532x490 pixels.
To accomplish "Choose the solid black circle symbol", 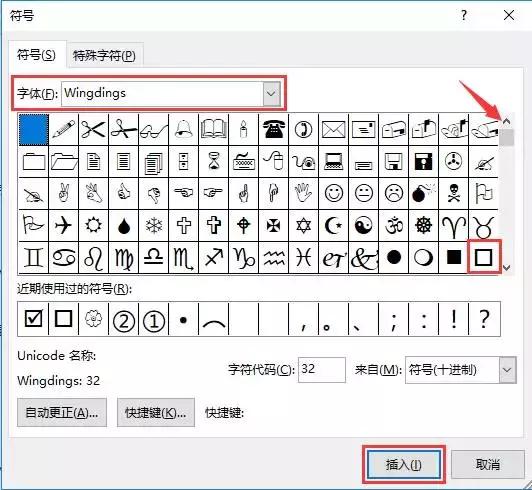I will click(394, 258).
